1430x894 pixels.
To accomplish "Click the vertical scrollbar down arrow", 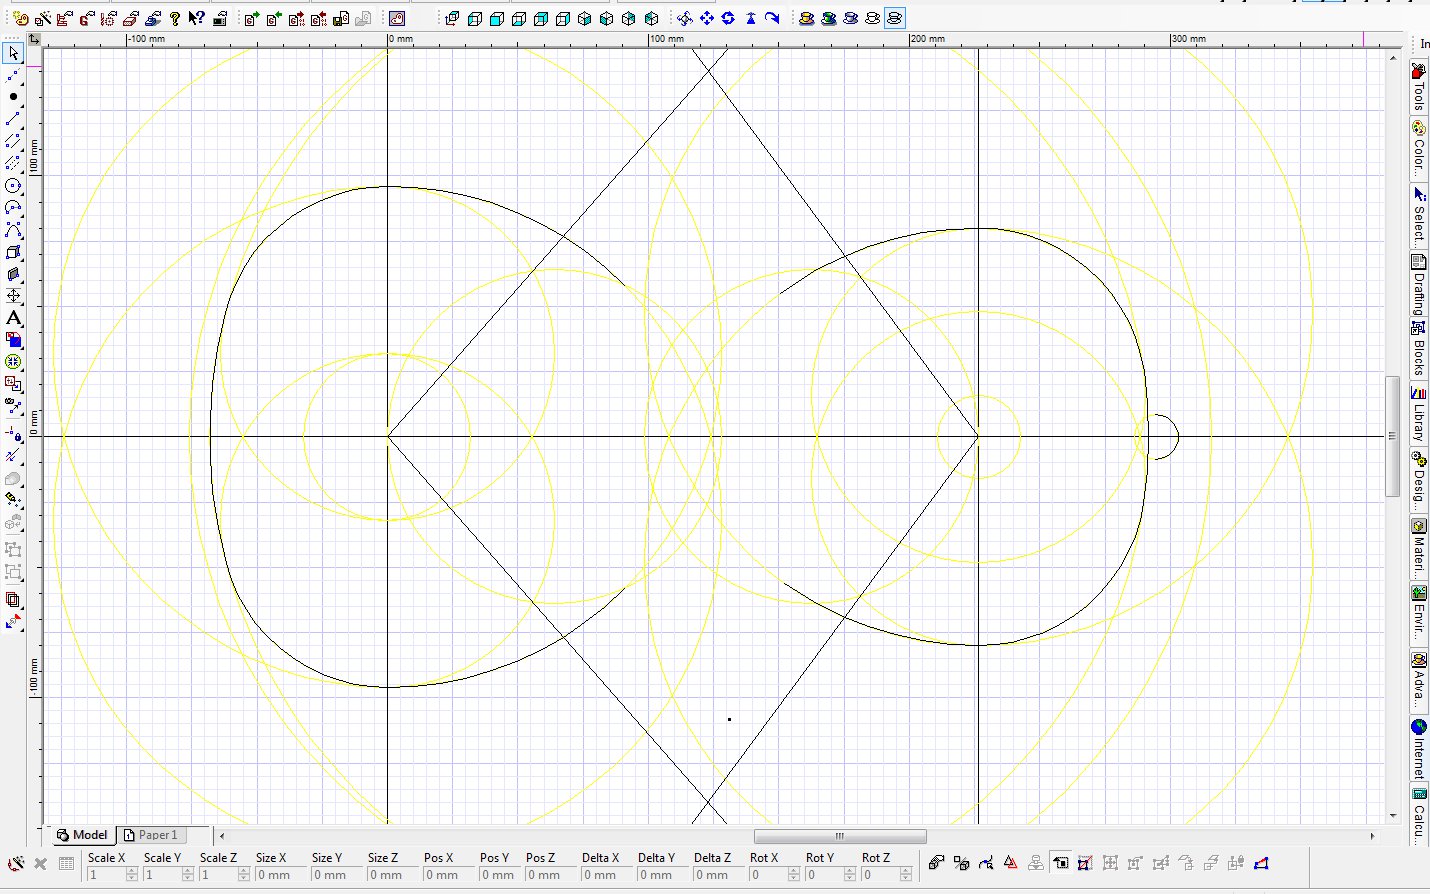I will (1392, 816).
